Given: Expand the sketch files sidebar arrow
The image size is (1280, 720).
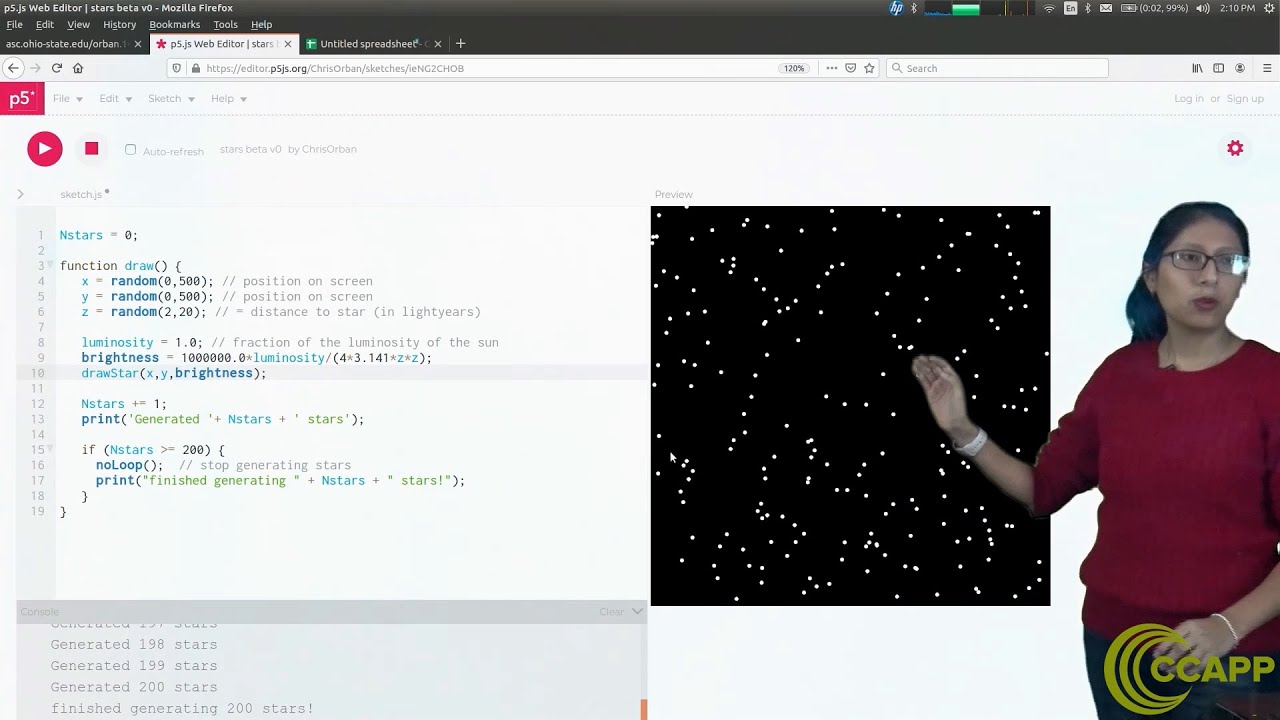Looking at the screenshot, I should pos(20,194).
